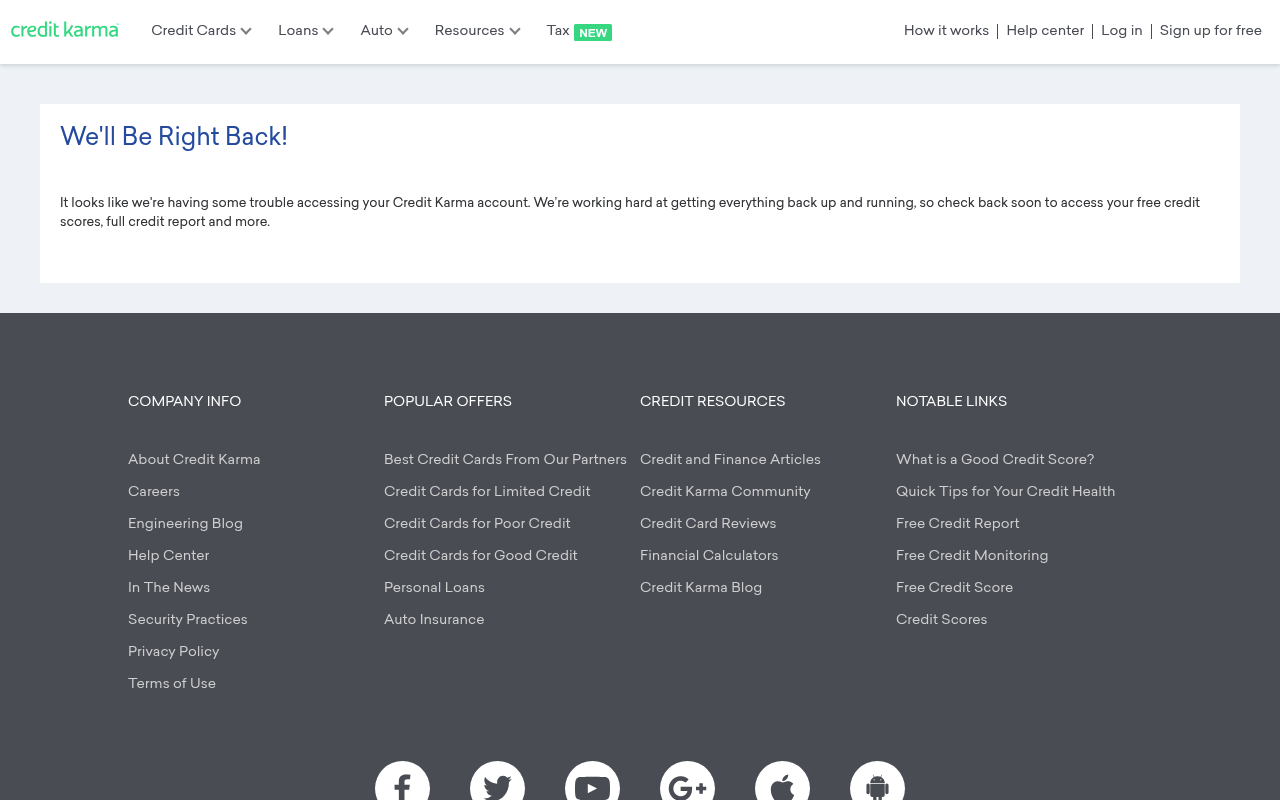Open Best Credit Cards From Our Partners
The width and height of the screenshot is (1280, 800).
505,459
